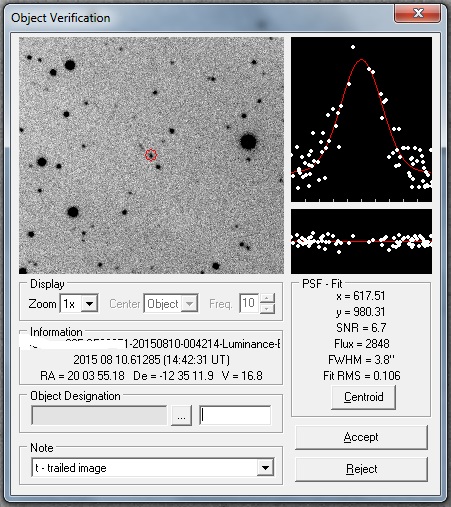Open the Zoom dropdown arrow

(89, 304)
